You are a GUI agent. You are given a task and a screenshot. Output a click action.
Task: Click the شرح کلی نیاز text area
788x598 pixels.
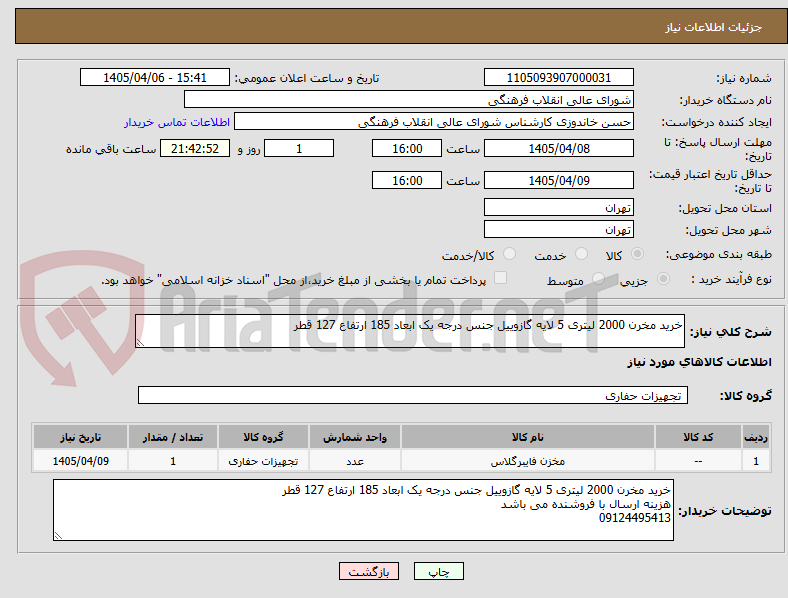click(x=410, y=331)
